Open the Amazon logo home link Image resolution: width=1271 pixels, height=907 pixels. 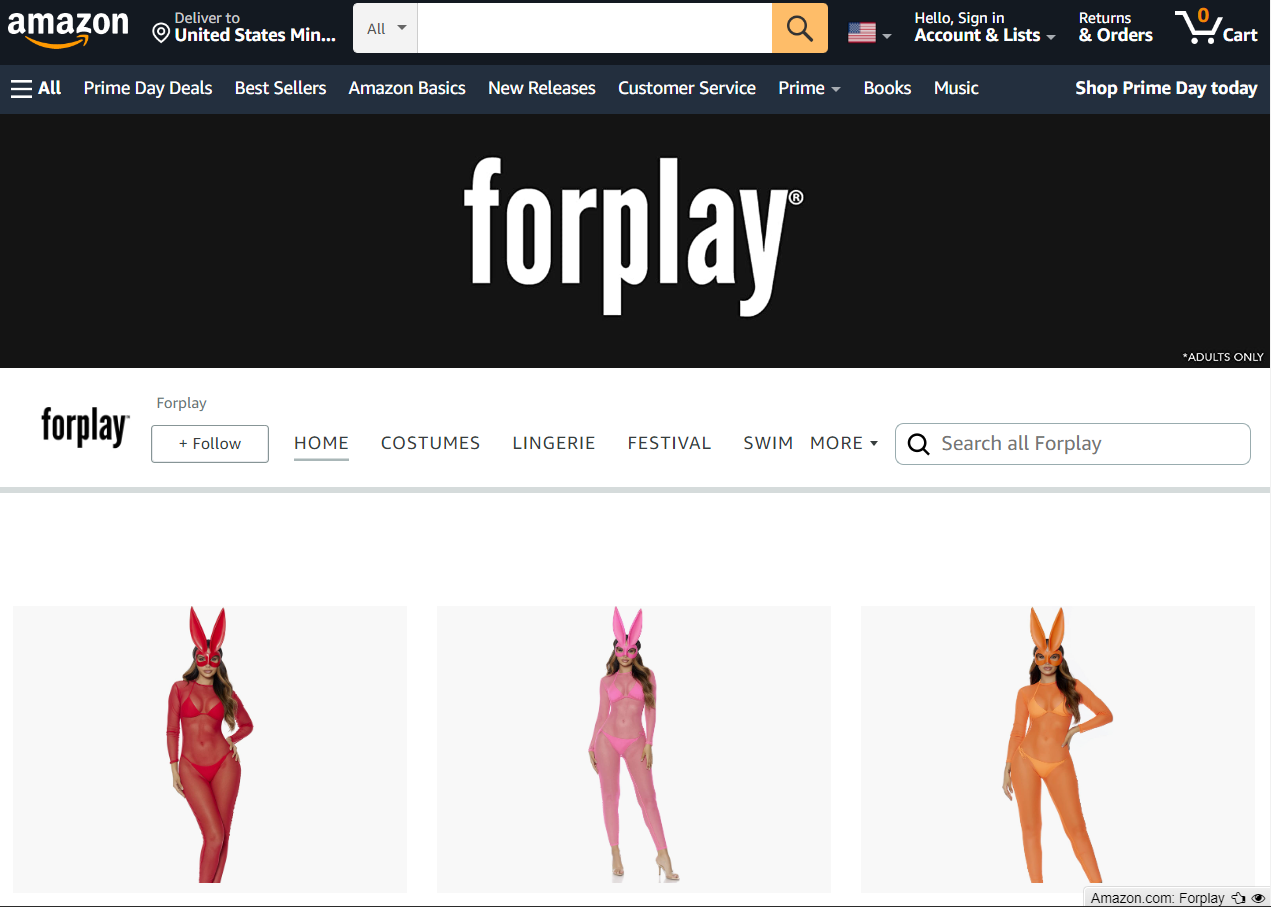(x=68, y=28)
